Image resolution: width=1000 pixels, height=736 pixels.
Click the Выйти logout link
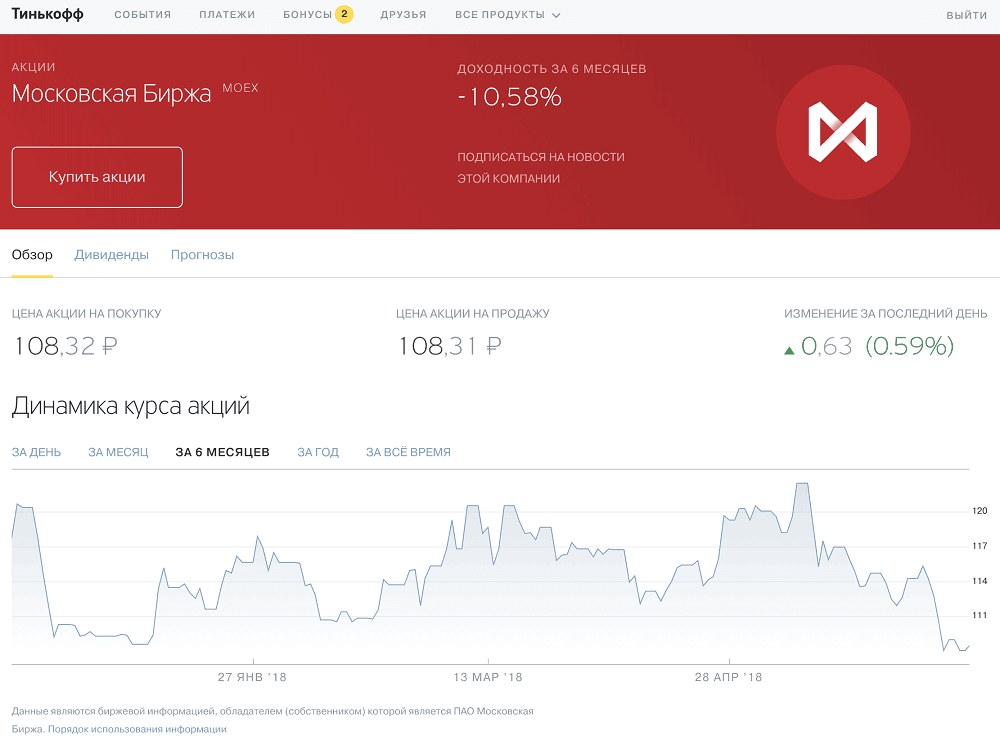[966, 15]
